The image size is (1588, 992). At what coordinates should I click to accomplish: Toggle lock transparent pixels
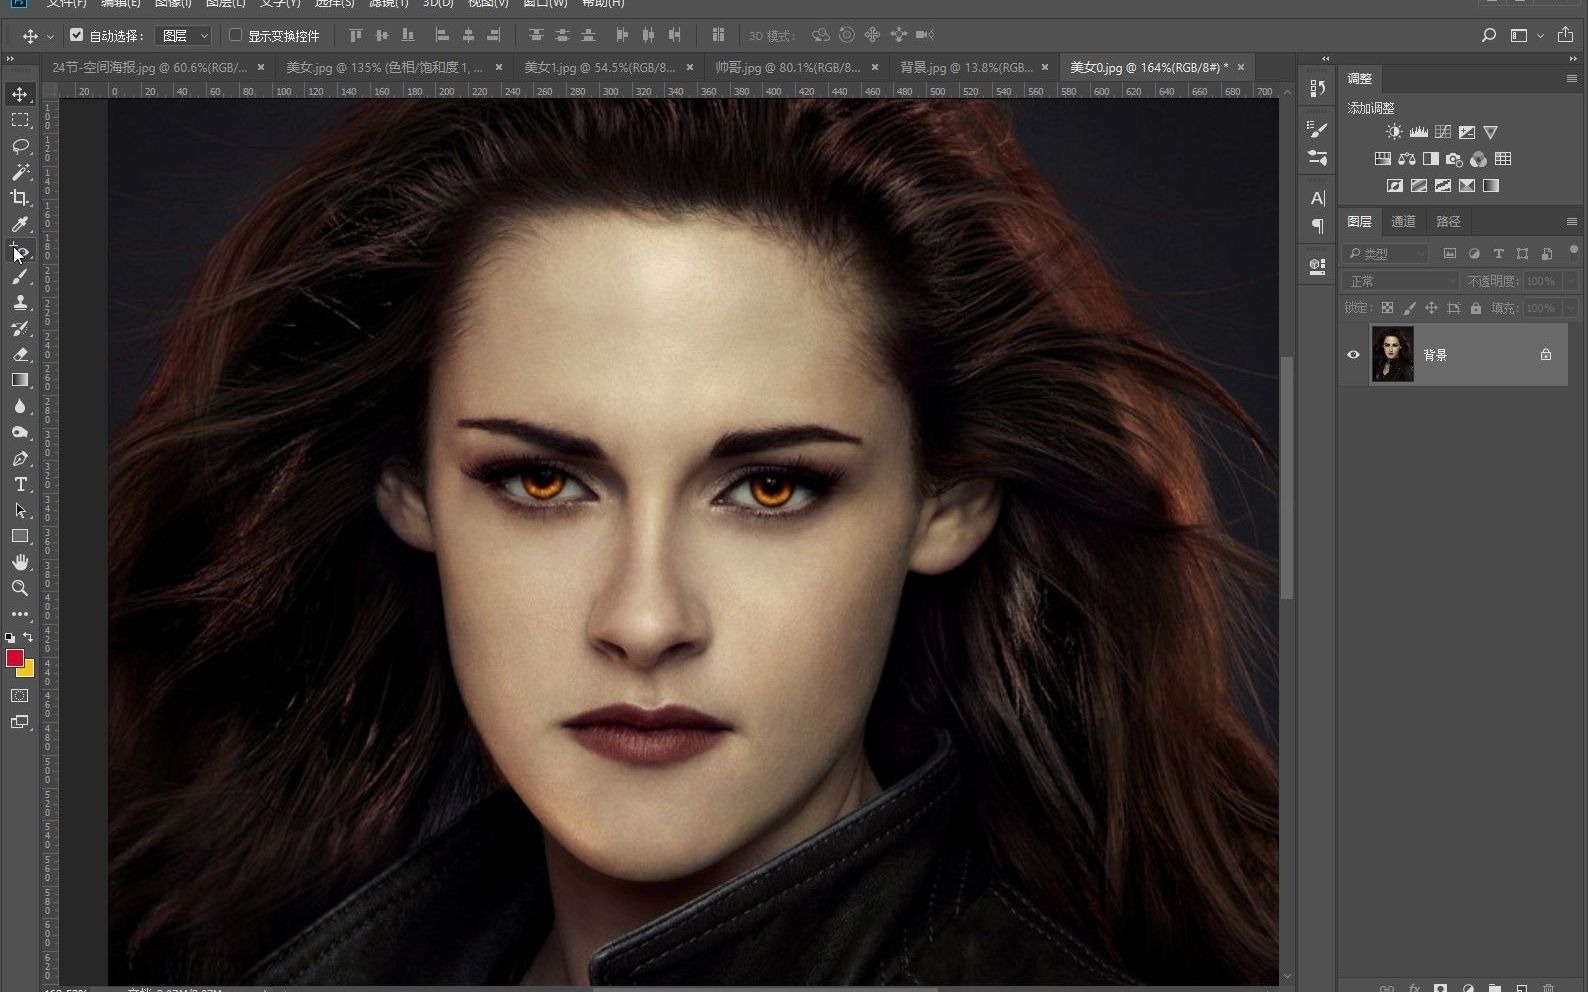click(1387, 308)
